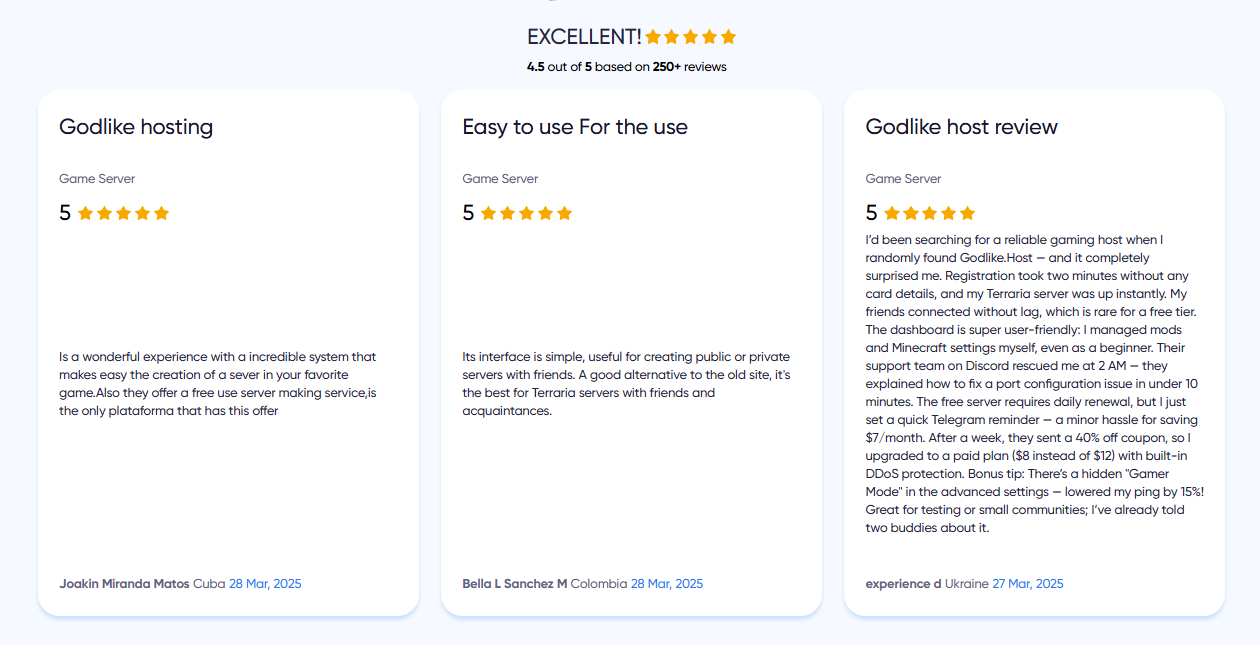
Task: Click the Game Server label in the Godlike hosting card
Action: pos(97,179)
